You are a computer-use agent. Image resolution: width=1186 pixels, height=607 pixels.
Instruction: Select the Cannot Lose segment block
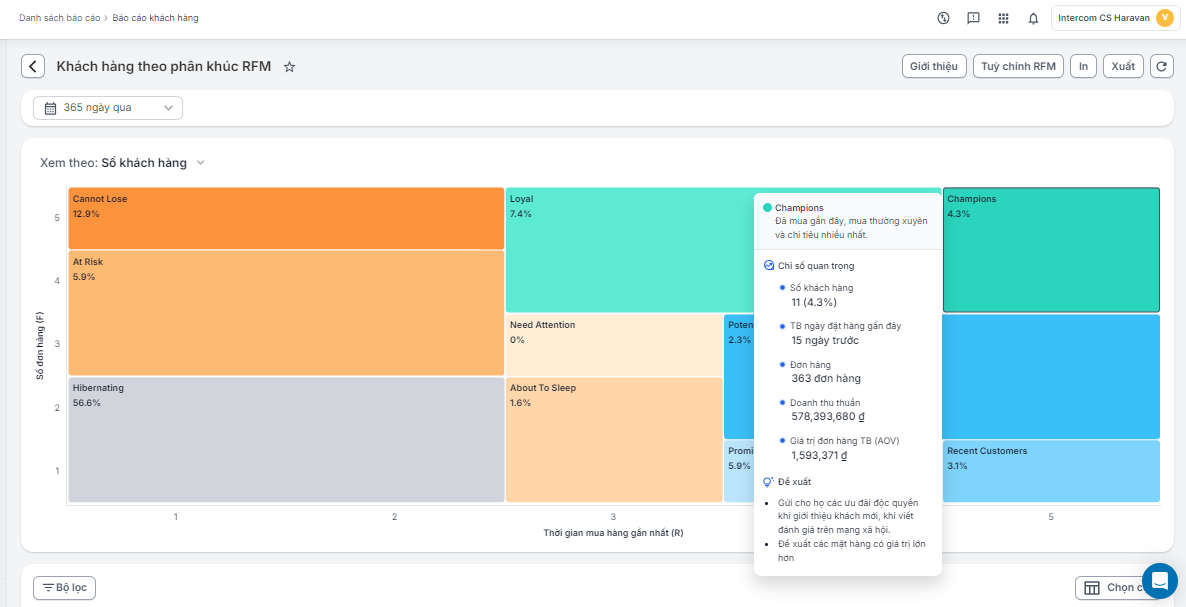(286, 218)
